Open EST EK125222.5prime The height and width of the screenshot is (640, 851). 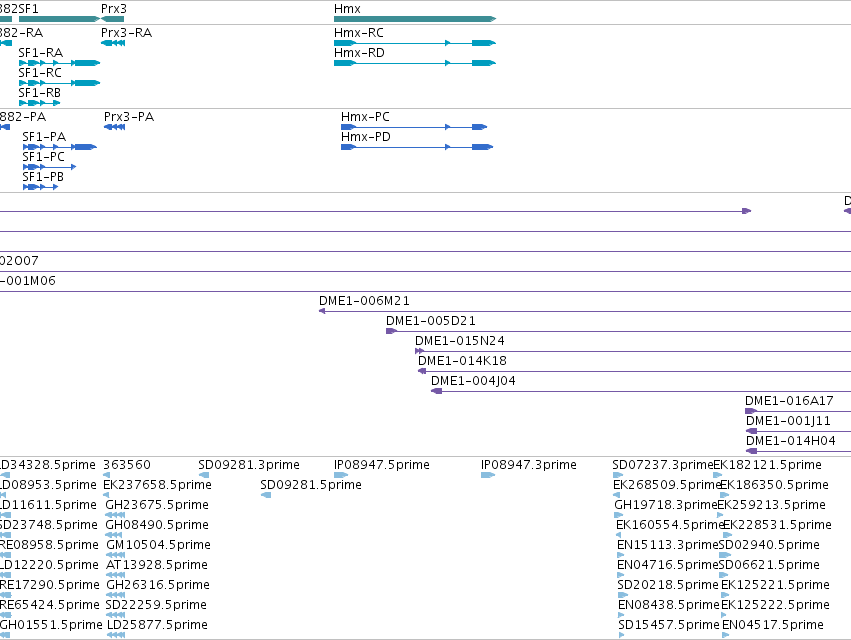coord(775,605)
